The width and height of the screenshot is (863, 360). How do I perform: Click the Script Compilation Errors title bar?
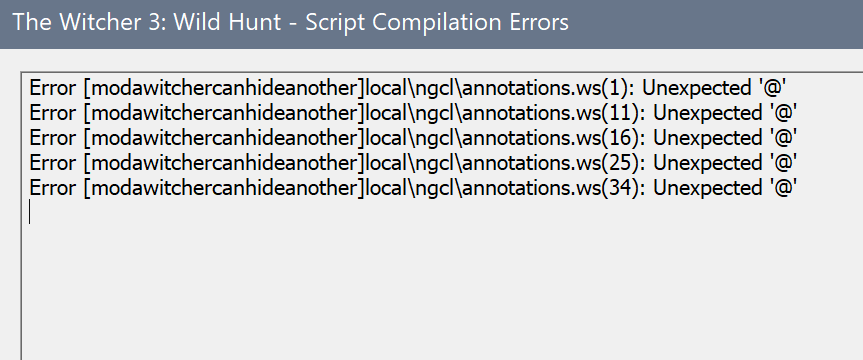click(432, 24)
